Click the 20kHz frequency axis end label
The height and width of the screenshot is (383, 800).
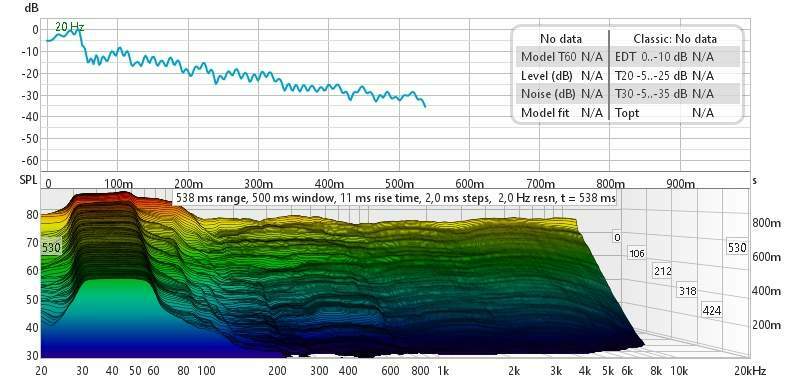(x=751, y=371)
